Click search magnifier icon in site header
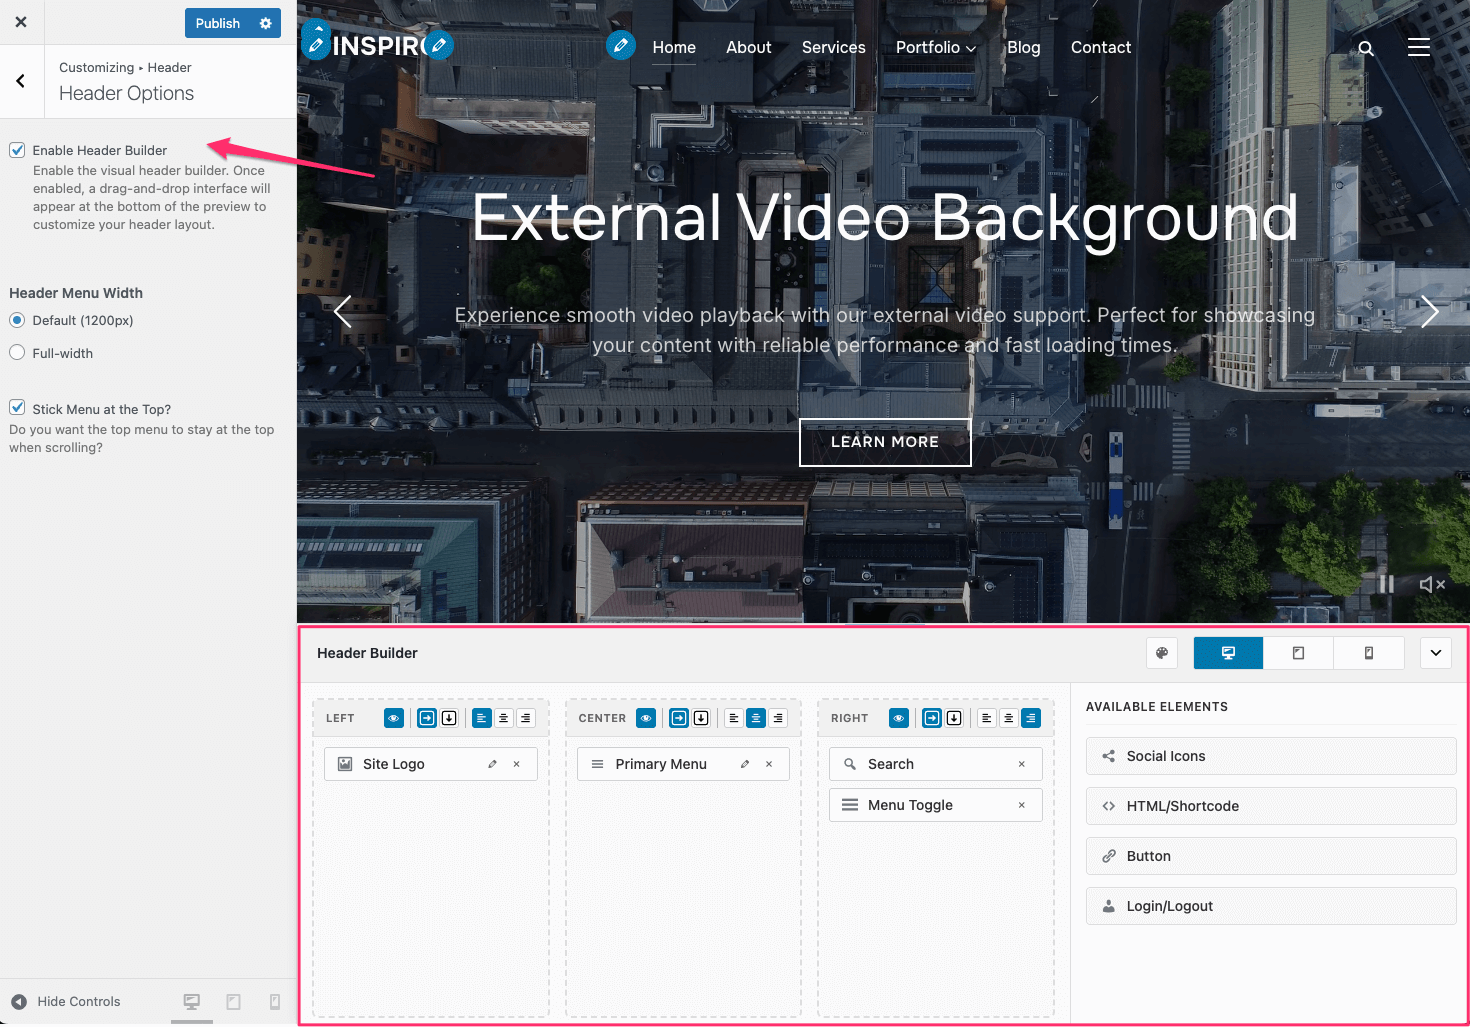 click(1366, 48)
